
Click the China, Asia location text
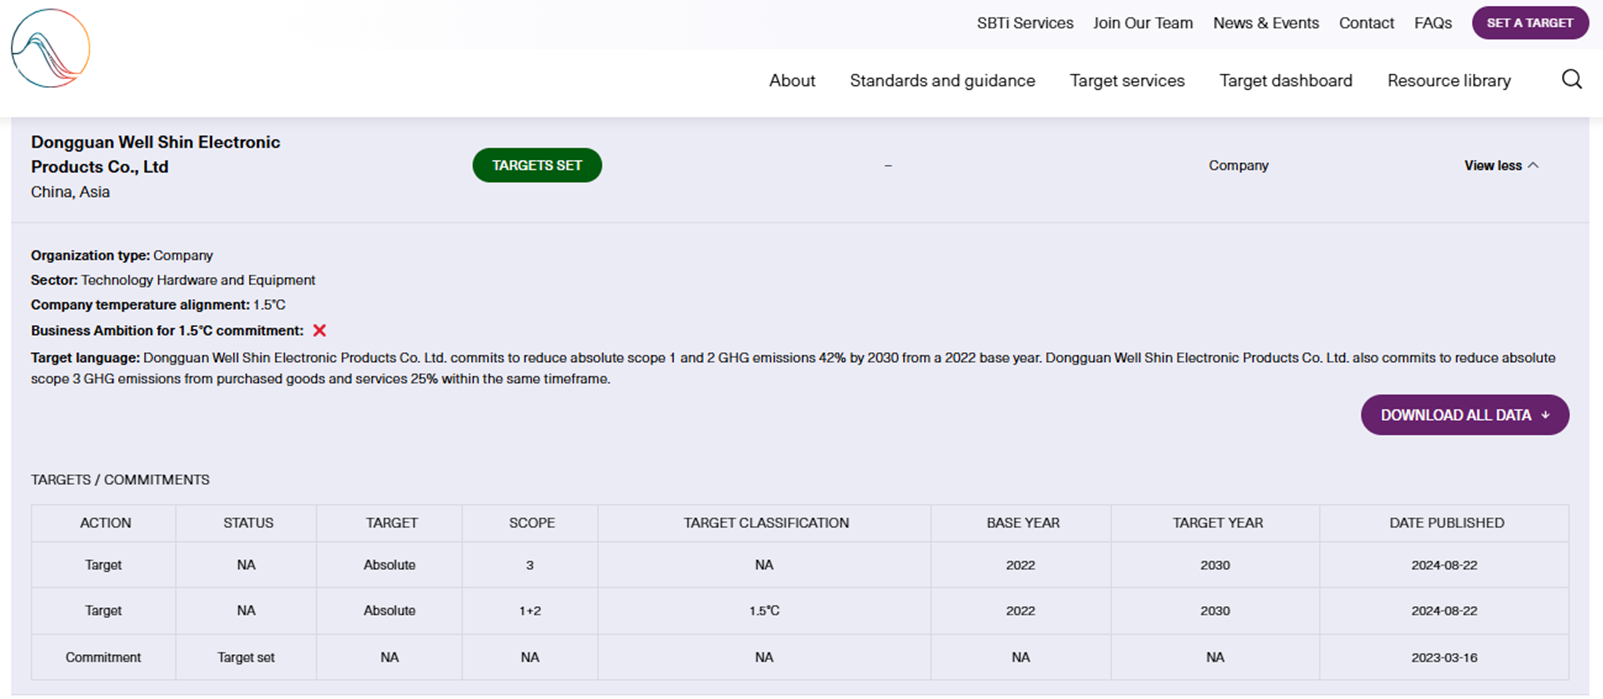[70, 192]
